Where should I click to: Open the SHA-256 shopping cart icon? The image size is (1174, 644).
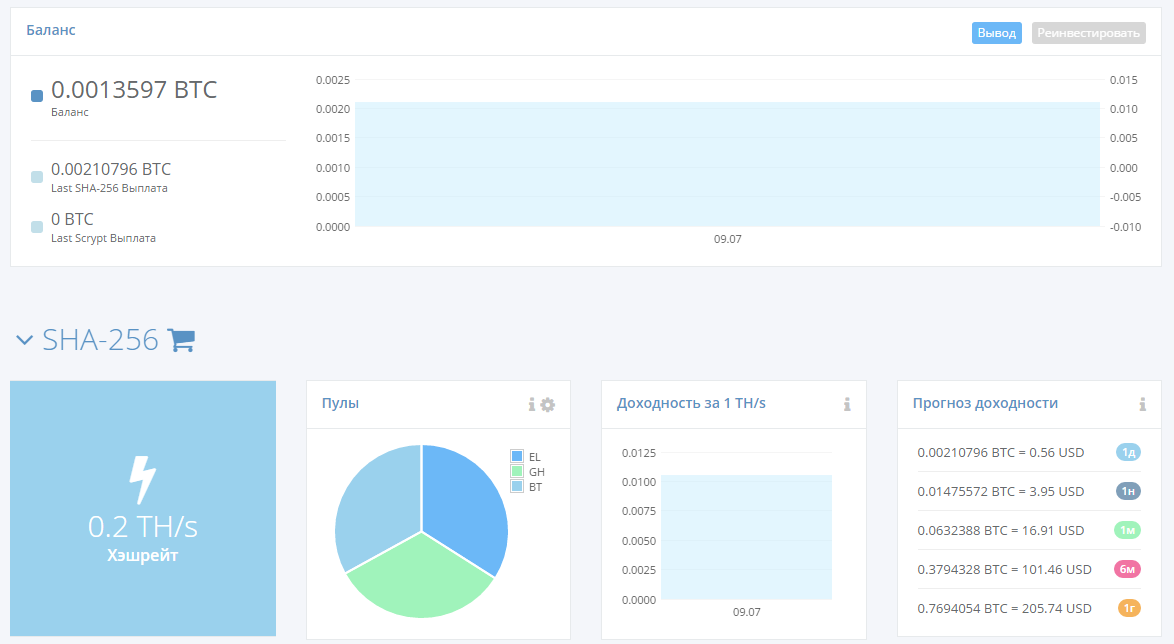(181, 340)
